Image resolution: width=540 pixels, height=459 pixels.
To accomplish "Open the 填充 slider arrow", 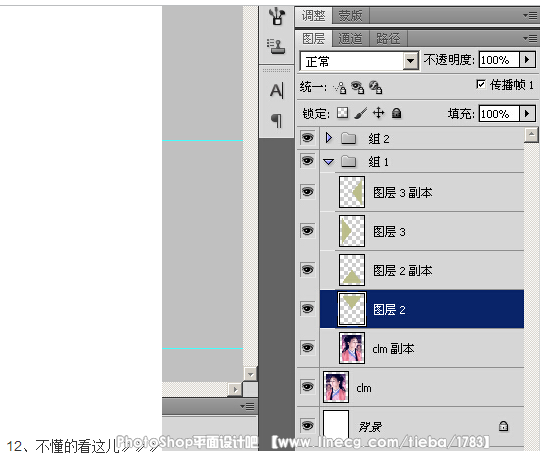I will coord(527,113).
